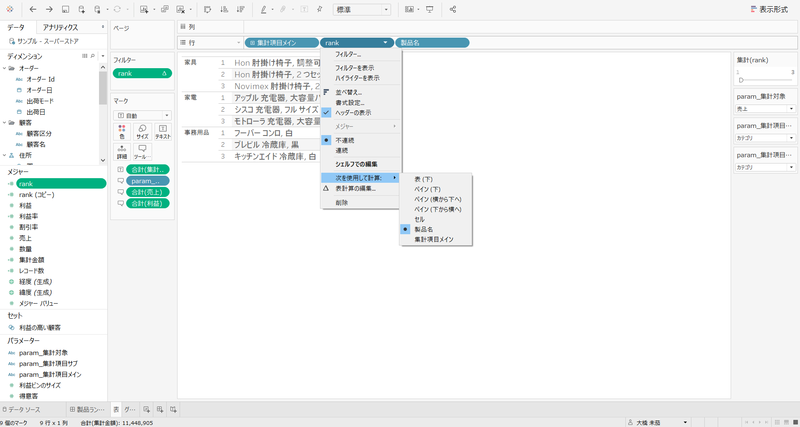Screen dimensions: 800x427
Task: Redo with the forward arrow icon
Action: click(x=49, y=9)
